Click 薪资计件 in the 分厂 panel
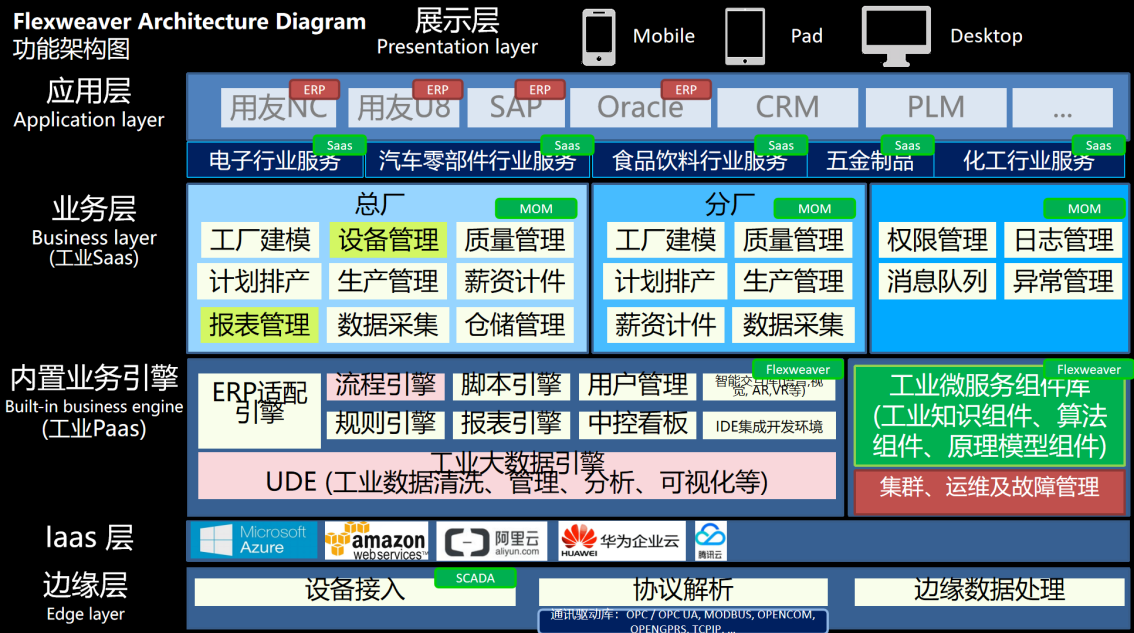 click(666, 325)
